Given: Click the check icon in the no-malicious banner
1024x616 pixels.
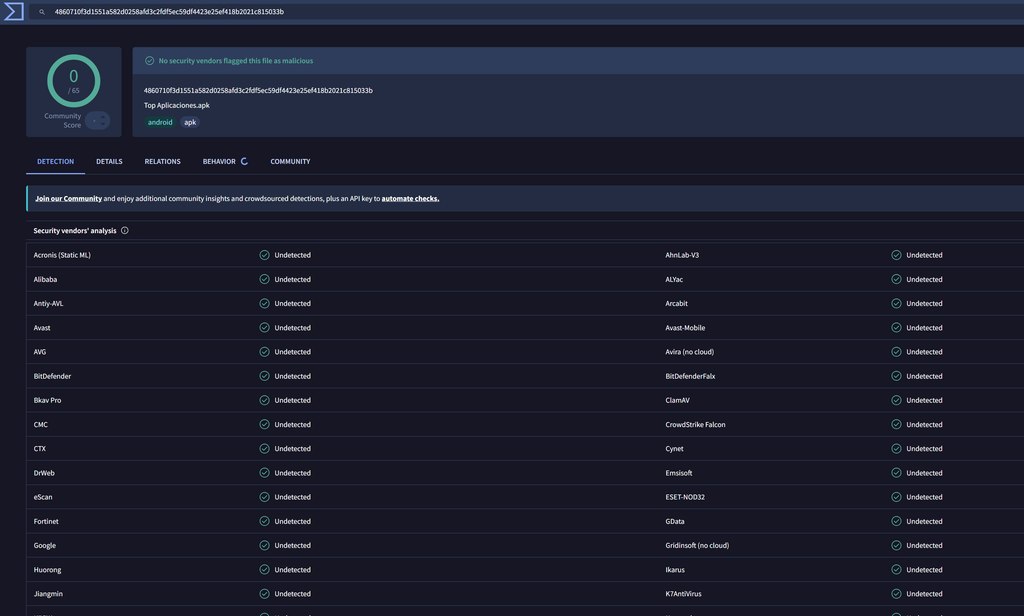Looking at the screenshot, I should 150,61.
